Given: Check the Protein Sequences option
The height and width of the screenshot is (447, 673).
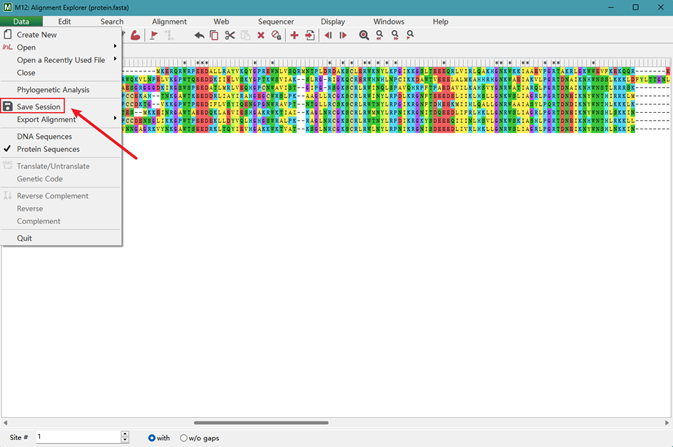Looking at the screenshot, I should [x=48, y=149].
